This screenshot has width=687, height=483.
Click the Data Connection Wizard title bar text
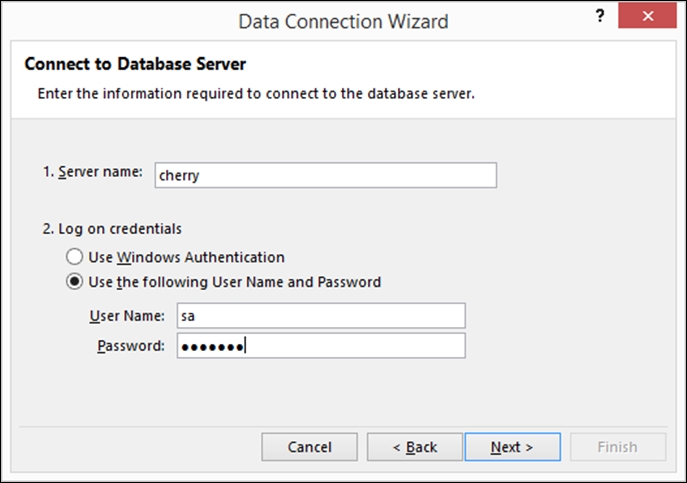pyautogui.click(x=343, y=22)
